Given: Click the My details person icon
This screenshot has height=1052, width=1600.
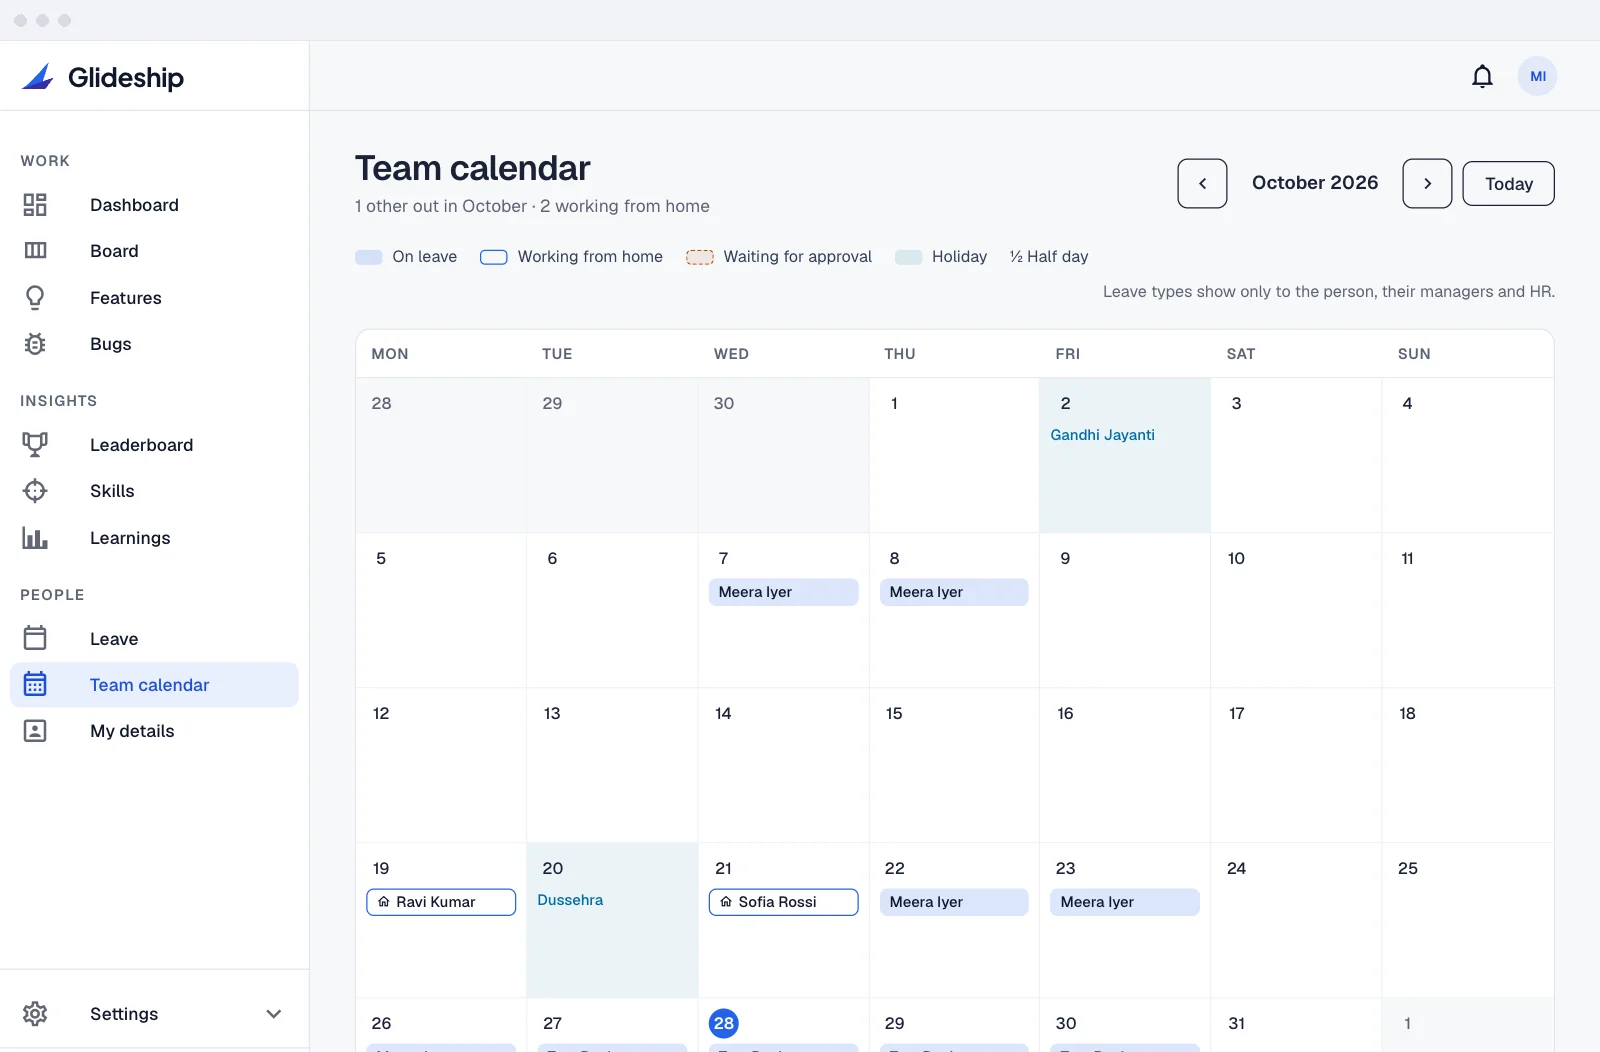Looking at the screenshot, I should coord(35,731).
